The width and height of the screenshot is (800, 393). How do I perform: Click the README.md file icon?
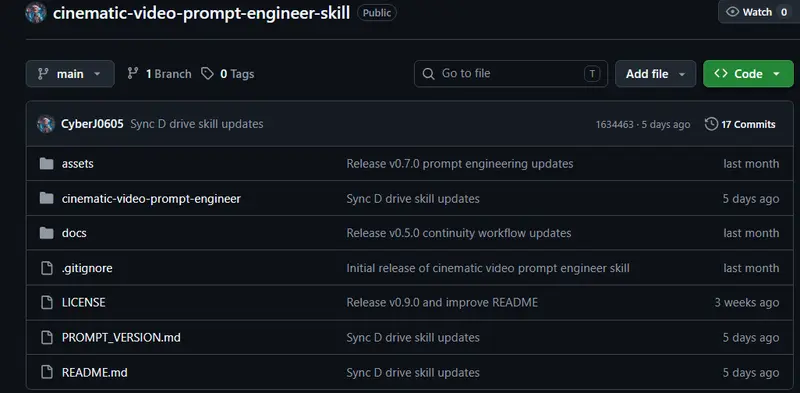46,373
